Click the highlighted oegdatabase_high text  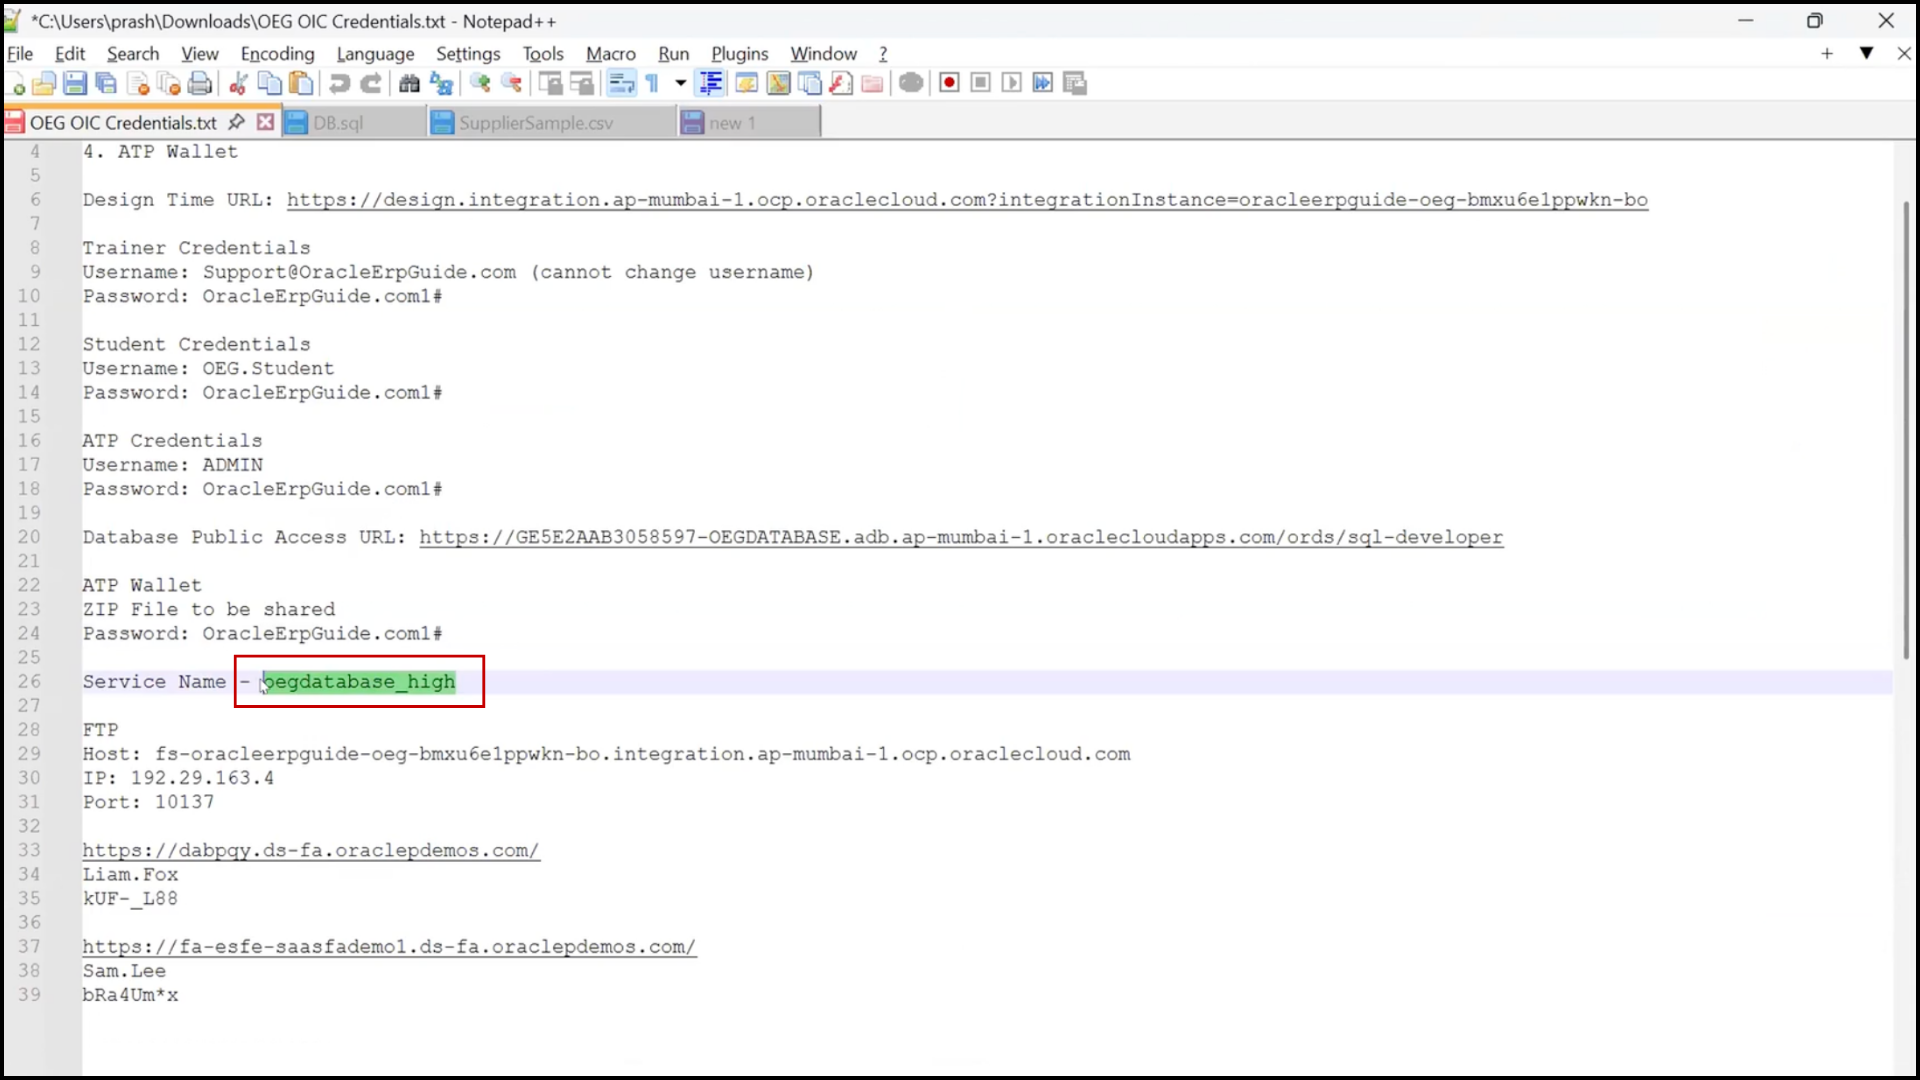[359, 682]
